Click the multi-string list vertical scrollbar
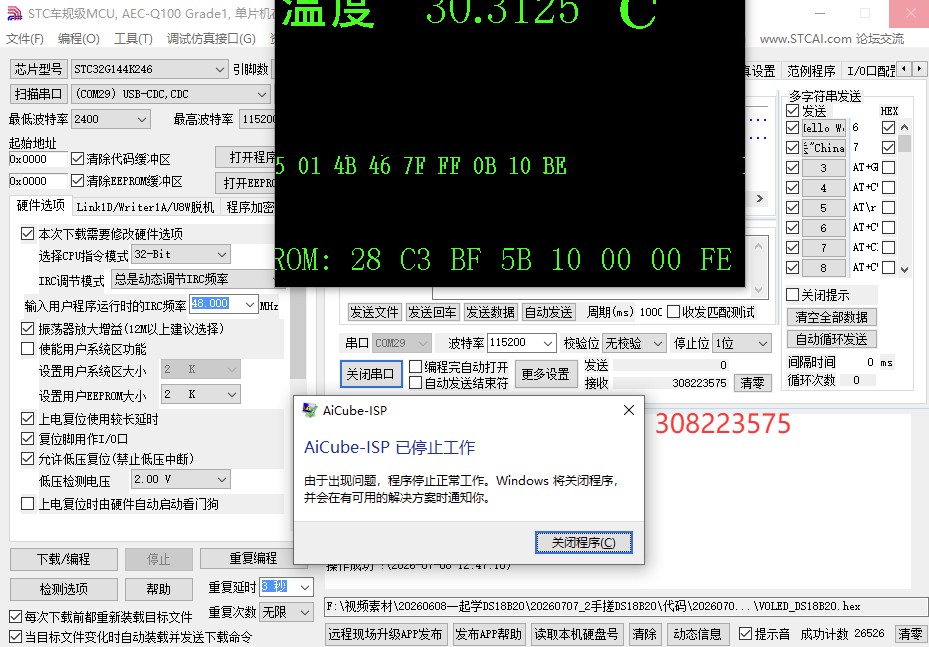The height and width of the screenshot is (647, 929). 904,198
